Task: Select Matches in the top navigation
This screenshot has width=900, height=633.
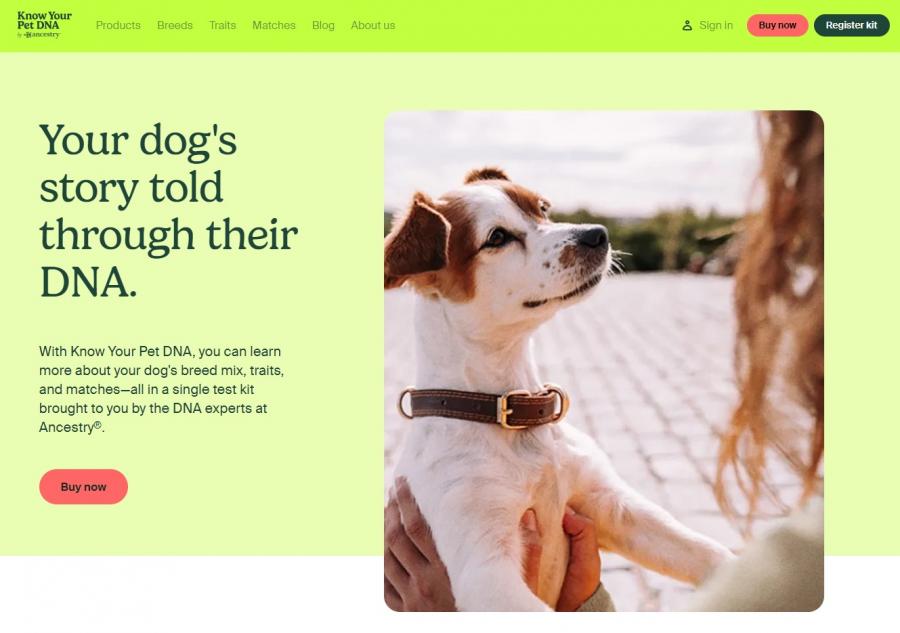Action: (x=274, y=25)
